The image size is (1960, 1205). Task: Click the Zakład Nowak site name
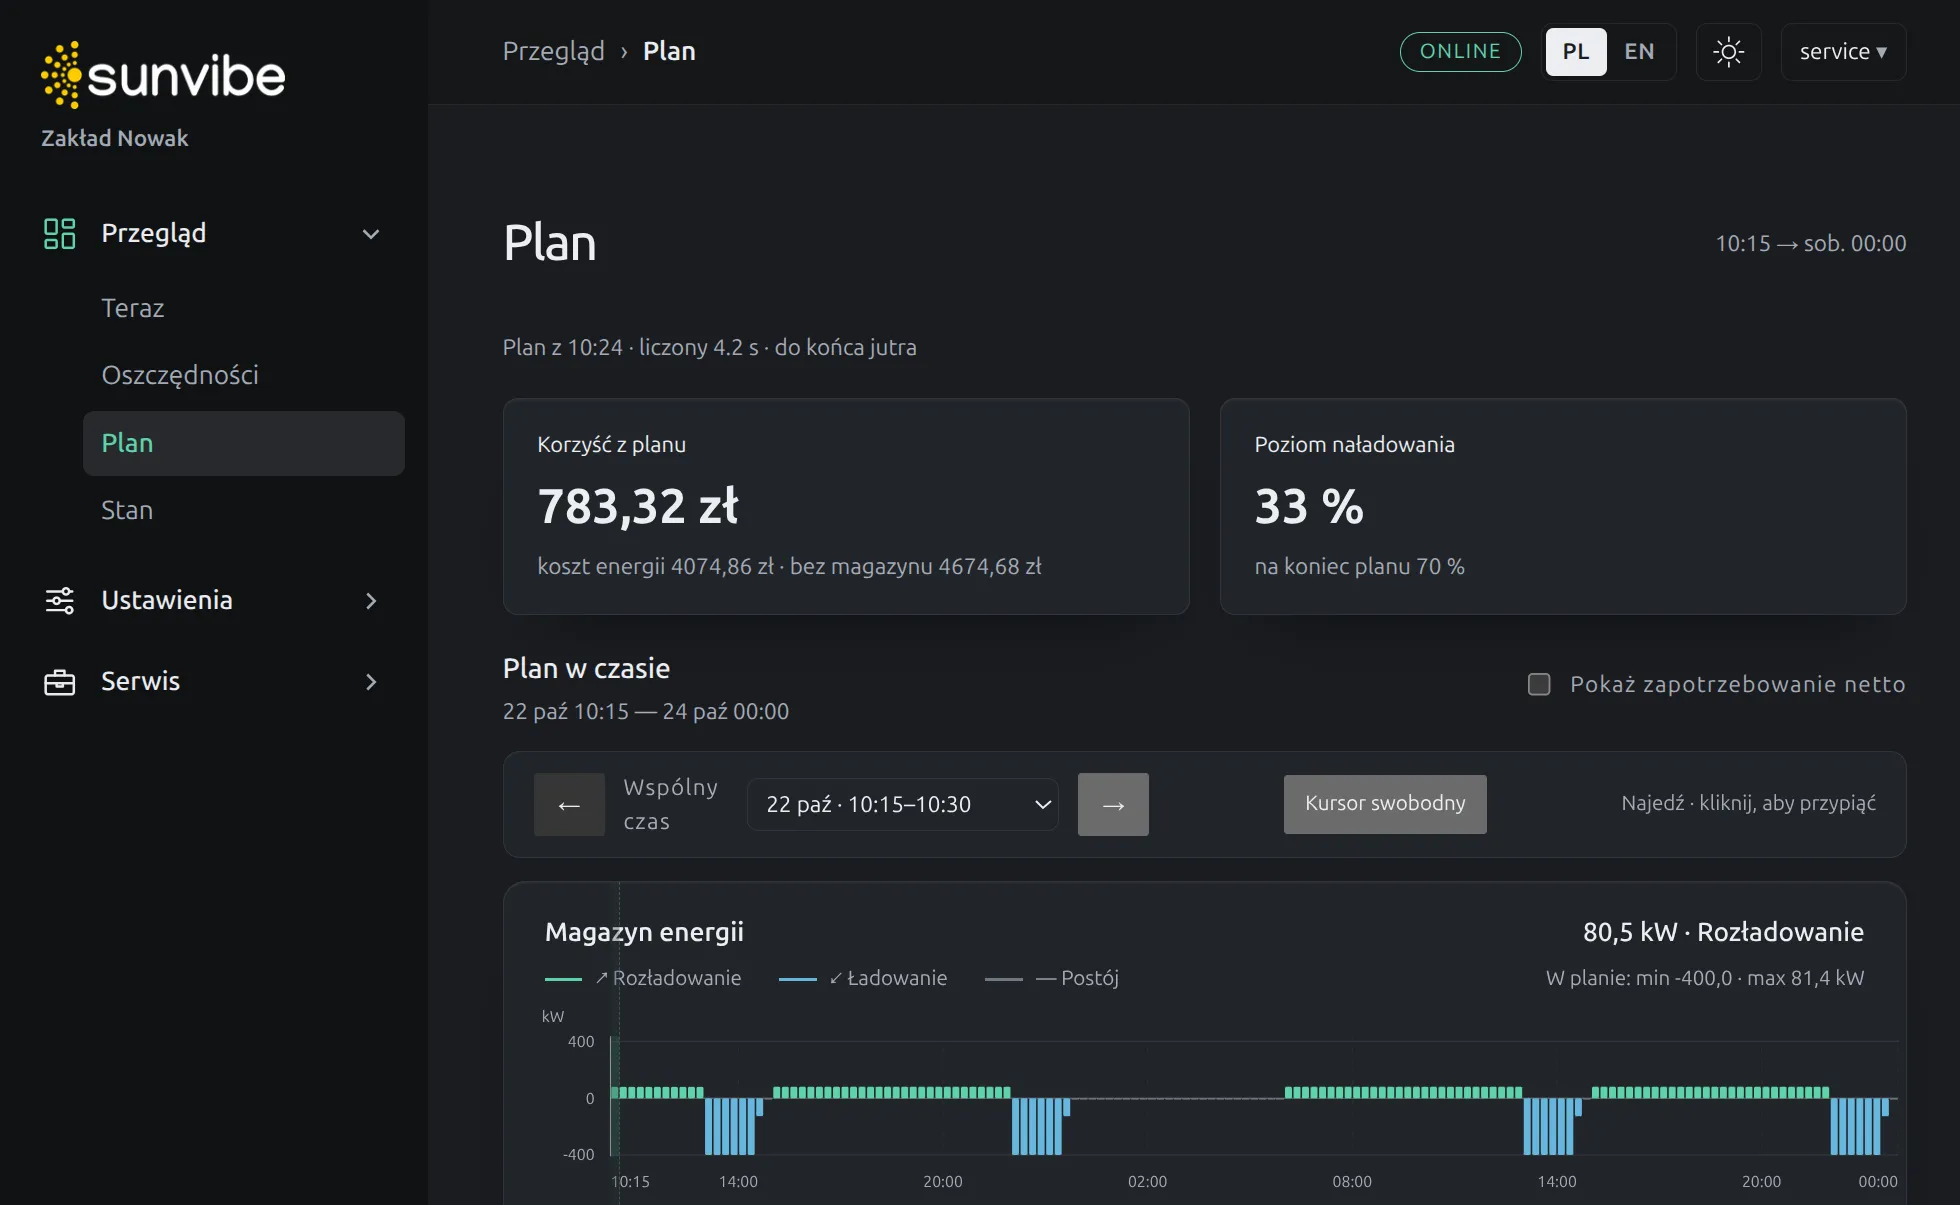115,138
